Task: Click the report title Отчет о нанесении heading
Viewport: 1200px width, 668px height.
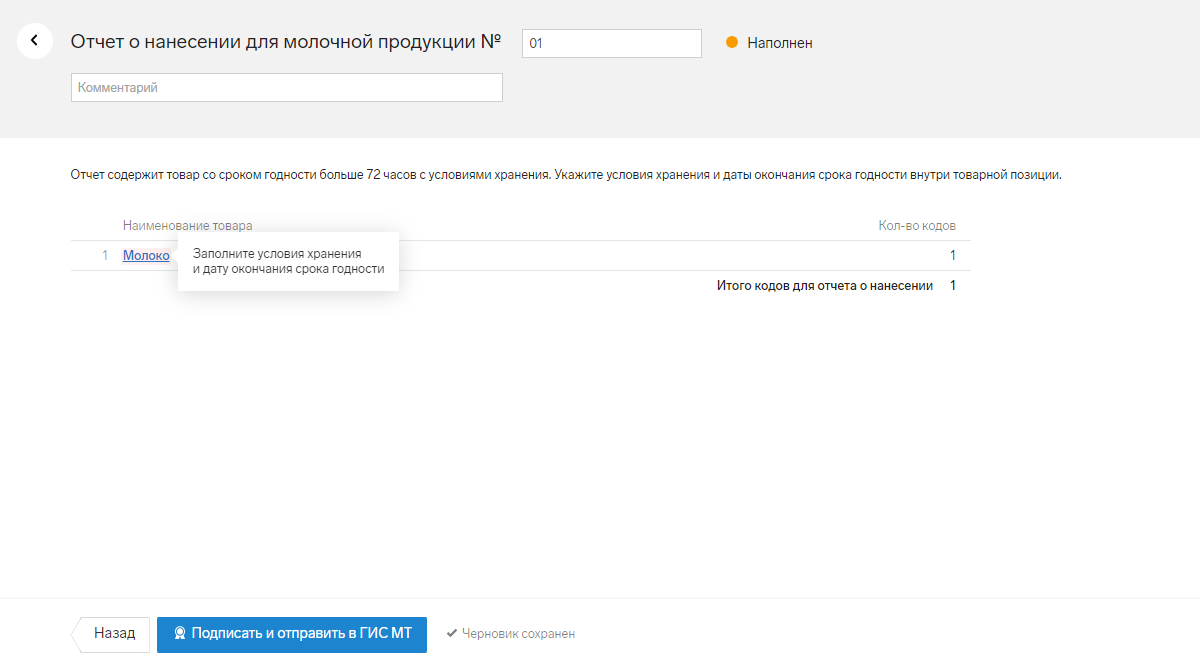Action: click(x=286, y=42)
